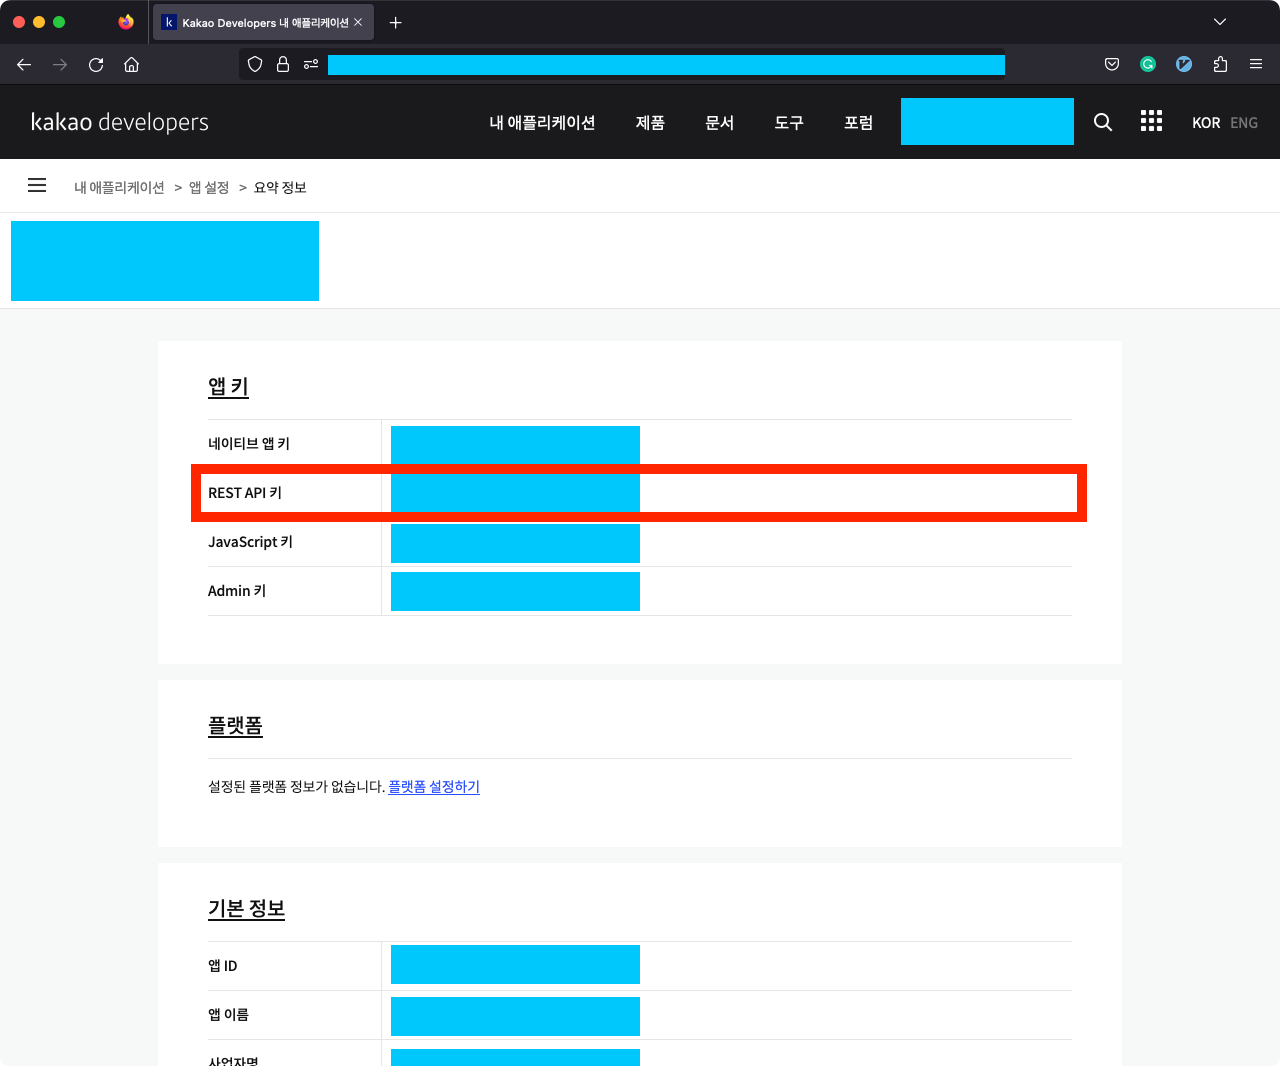Open the 앱 키 section heading link

coord(228,387)
